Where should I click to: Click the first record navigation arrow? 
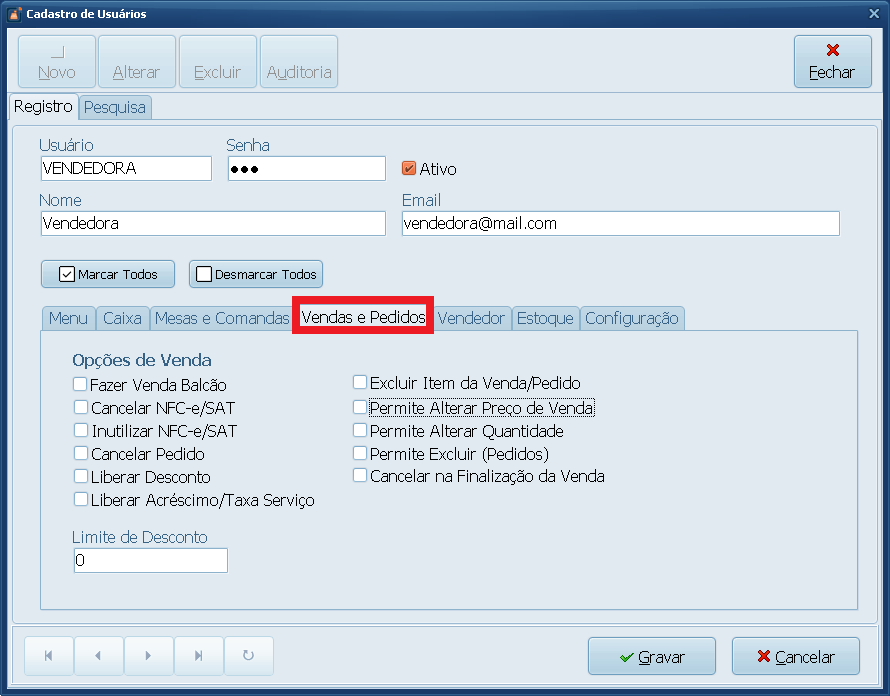[49, 656]
